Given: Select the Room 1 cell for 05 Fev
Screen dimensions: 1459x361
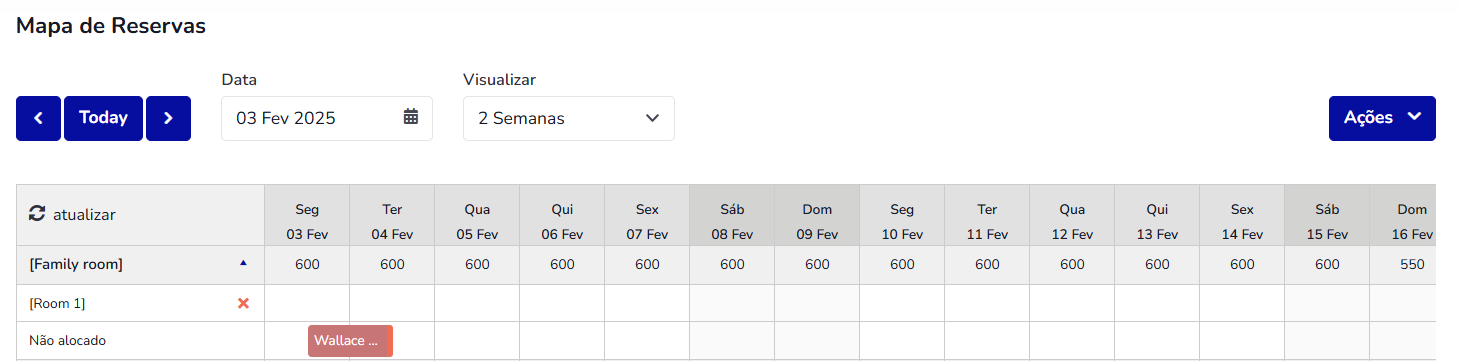Looking at the screenshot, I should tap(477, 303).
